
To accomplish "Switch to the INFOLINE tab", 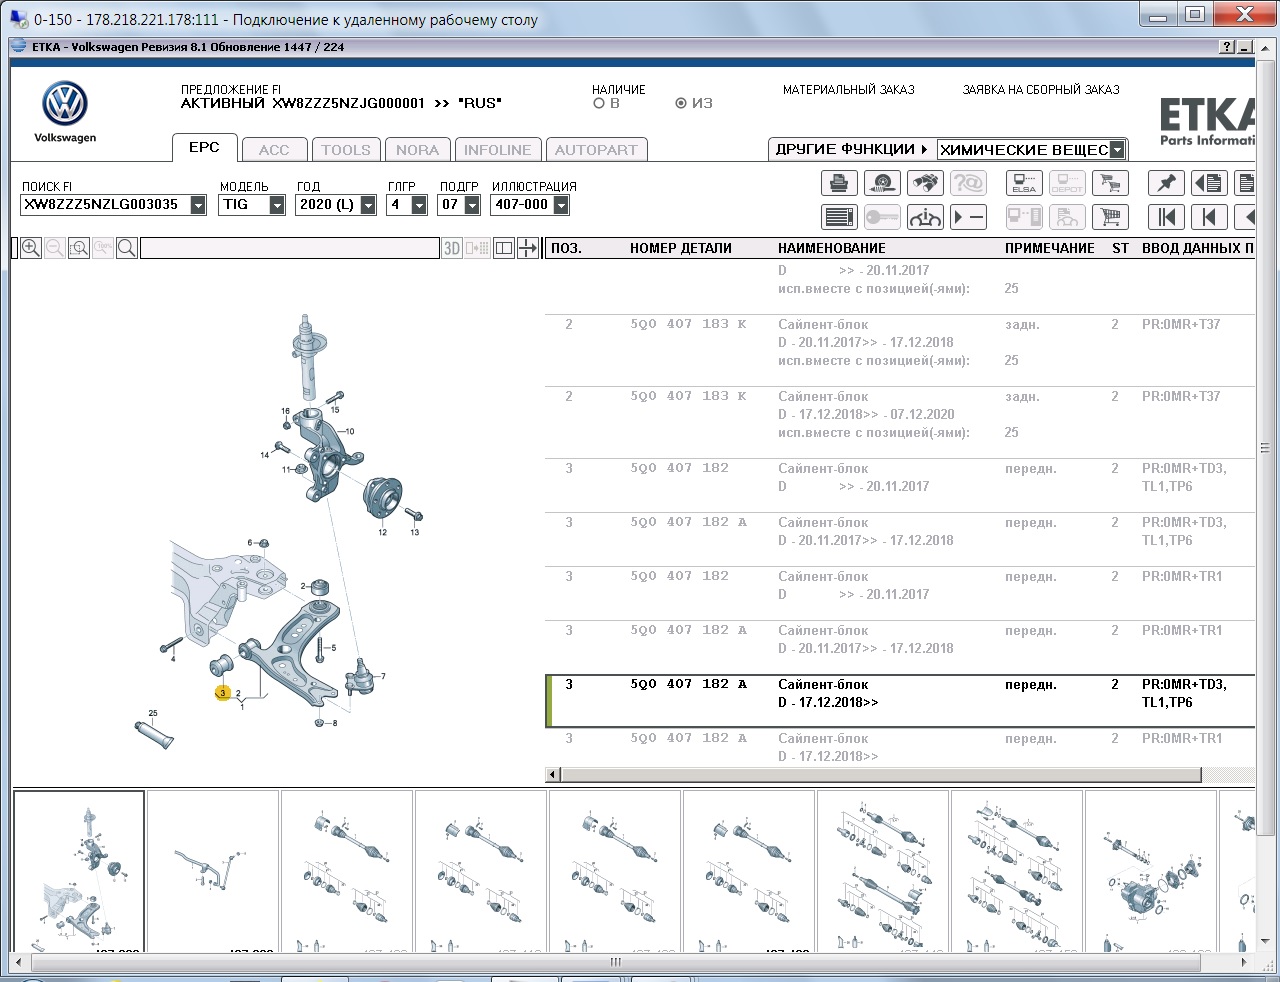I will 498,150.
